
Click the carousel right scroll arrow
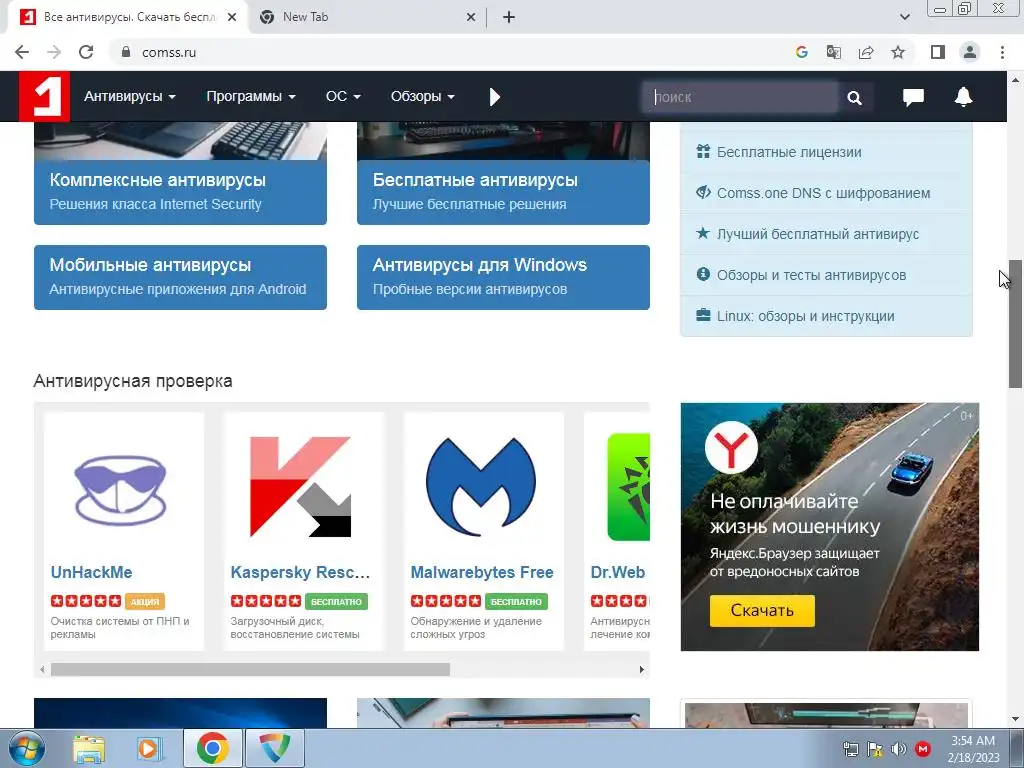click(x=641, y=669)
